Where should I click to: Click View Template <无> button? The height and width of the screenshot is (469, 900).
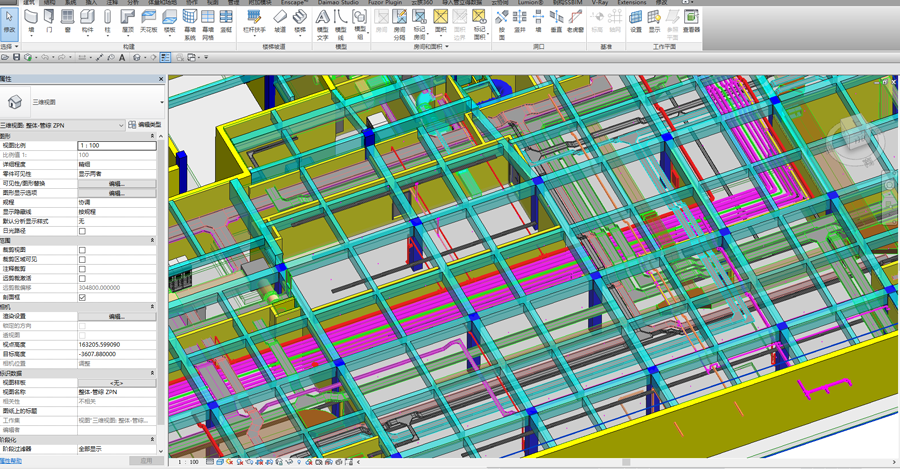117,383
